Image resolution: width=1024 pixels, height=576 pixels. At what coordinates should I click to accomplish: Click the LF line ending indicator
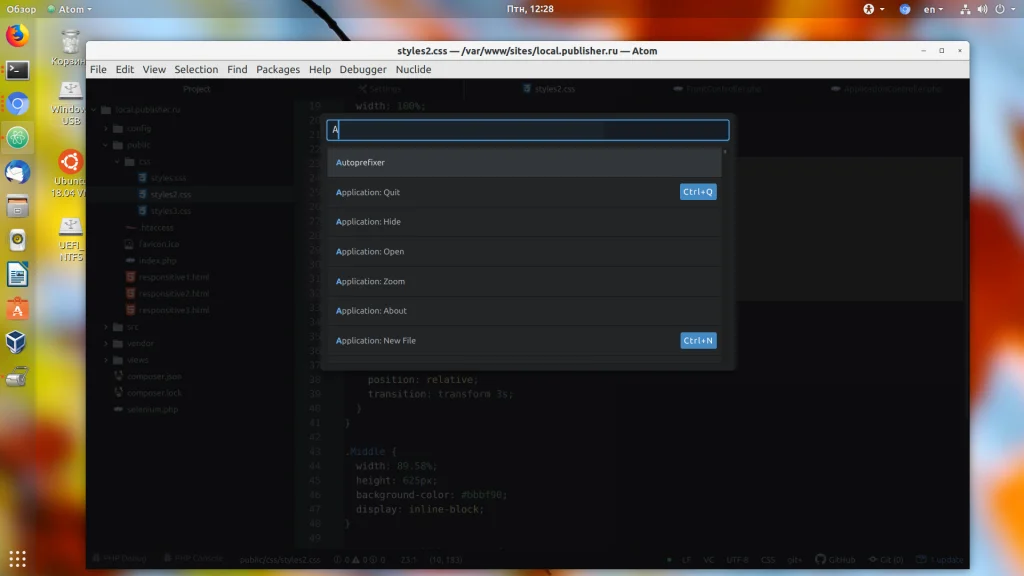(686, 560)
